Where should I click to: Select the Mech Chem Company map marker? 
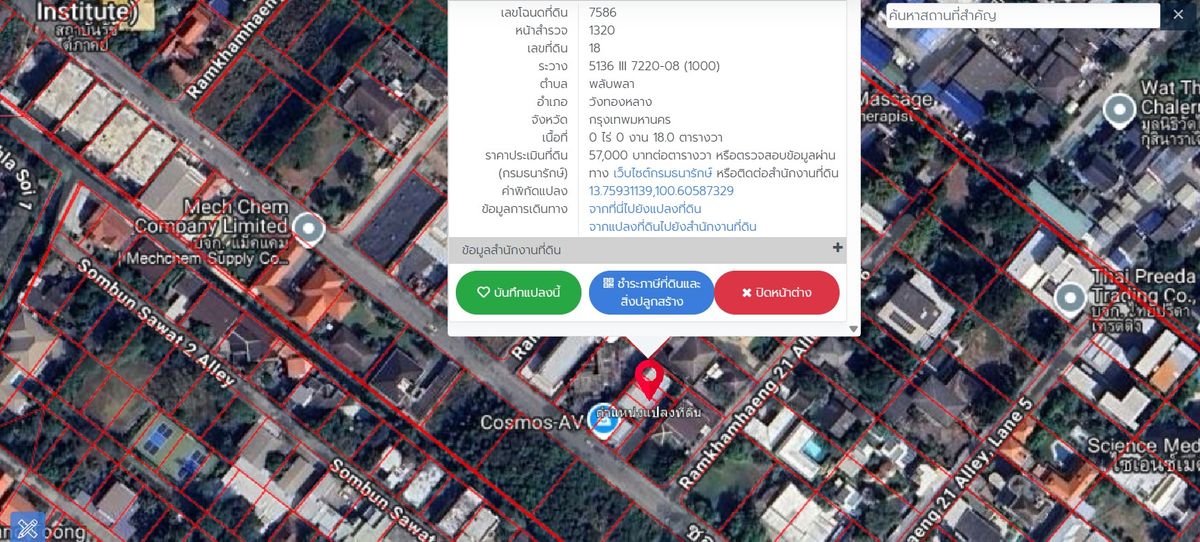coord(310,229)
